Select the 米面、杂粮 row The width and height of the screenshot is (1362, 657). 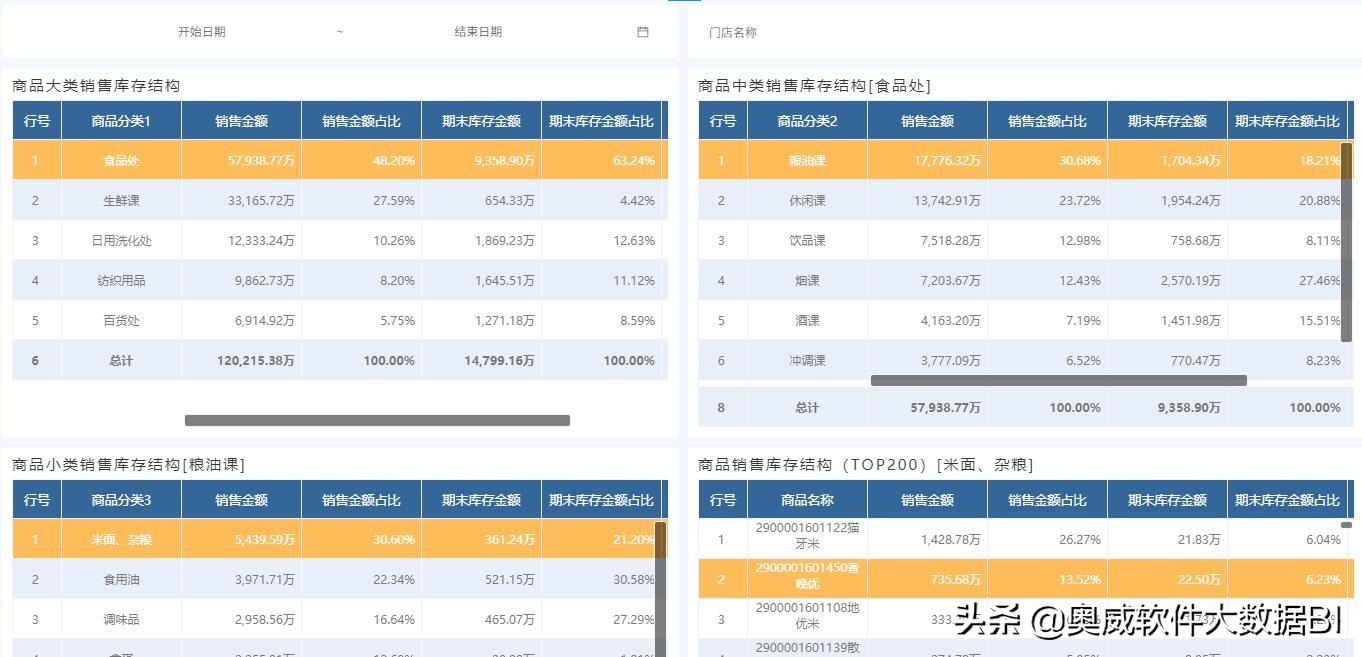coord(120,538)
